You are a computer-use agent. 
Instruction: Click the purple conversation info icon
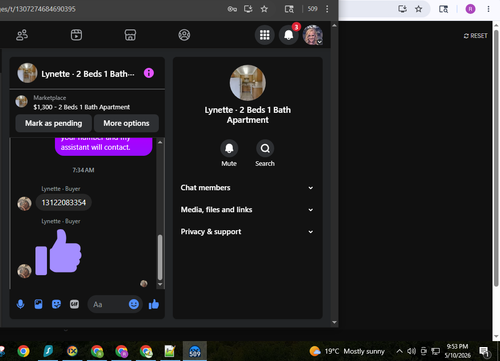tap(149, 73)
